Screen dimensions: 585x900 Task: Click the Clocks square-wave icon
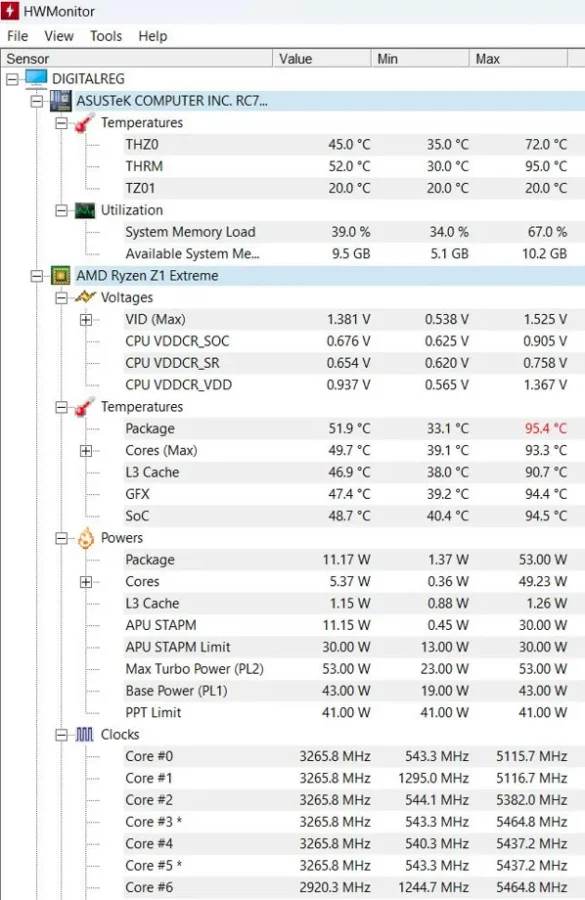click(84, 735)
